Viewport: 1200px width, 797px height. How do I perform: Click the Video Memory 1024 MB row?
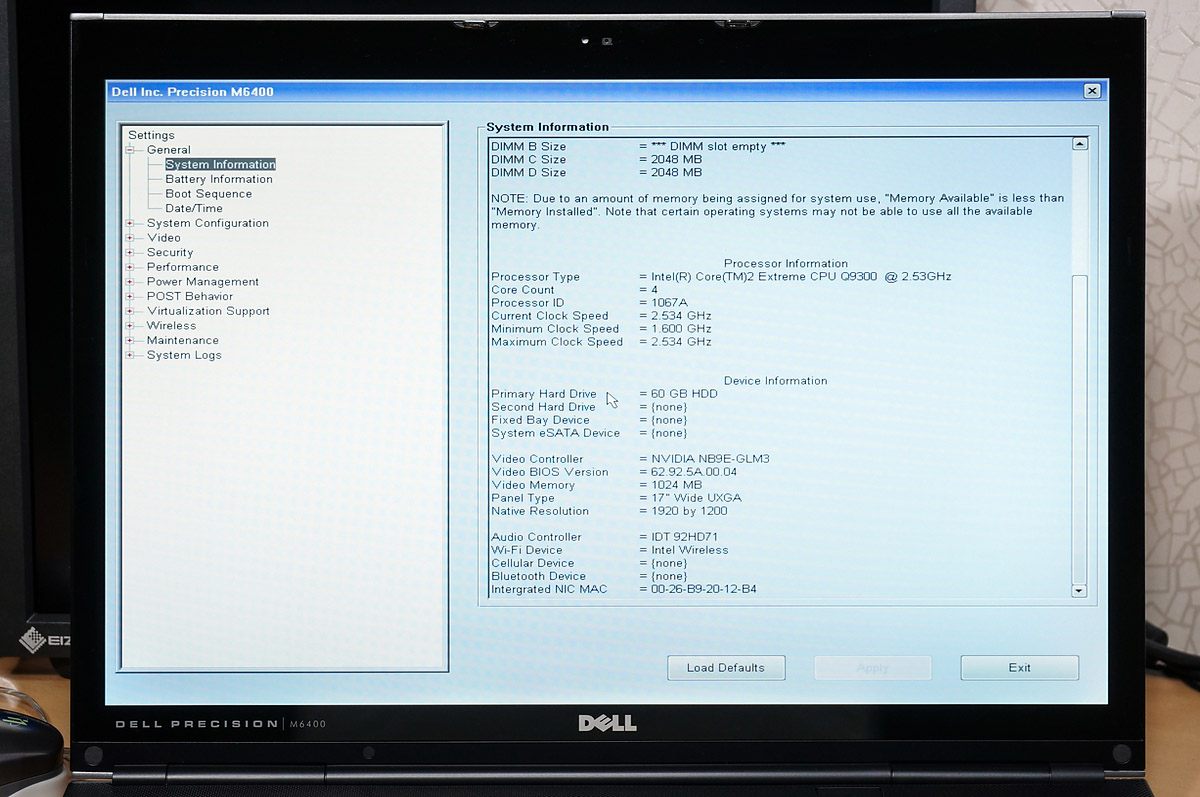click(597, 485)
